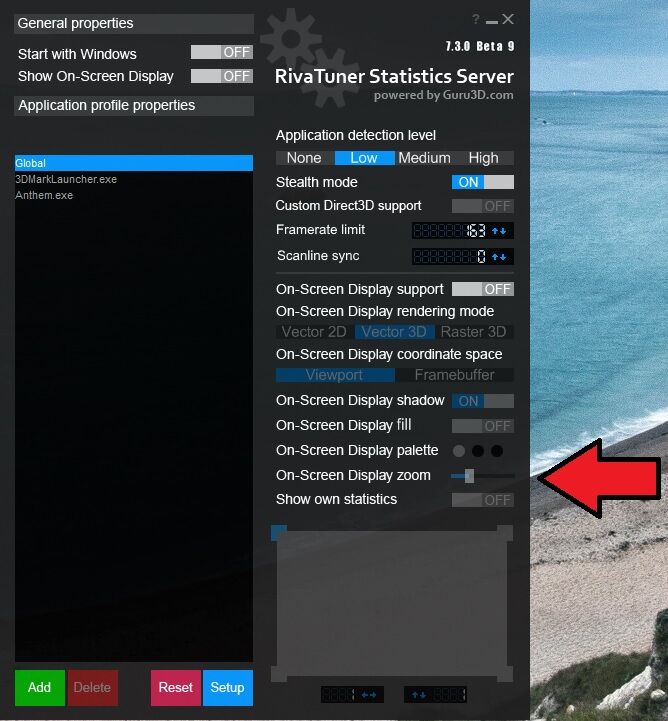Select 3DMarkLauncher.exe profile
Image resolution: width=668 pixels, height=721 pixels.
click(x=134, y=179)
